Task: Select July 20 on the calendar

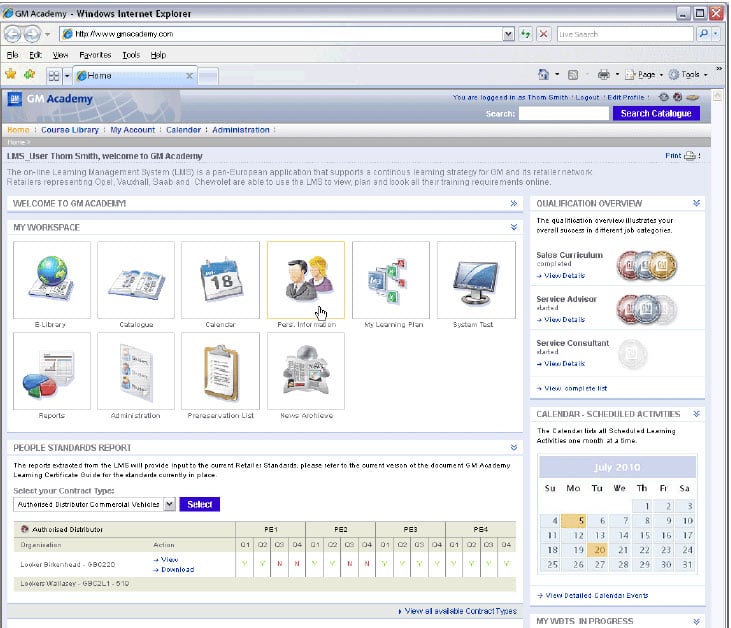Action: (599, 550)
